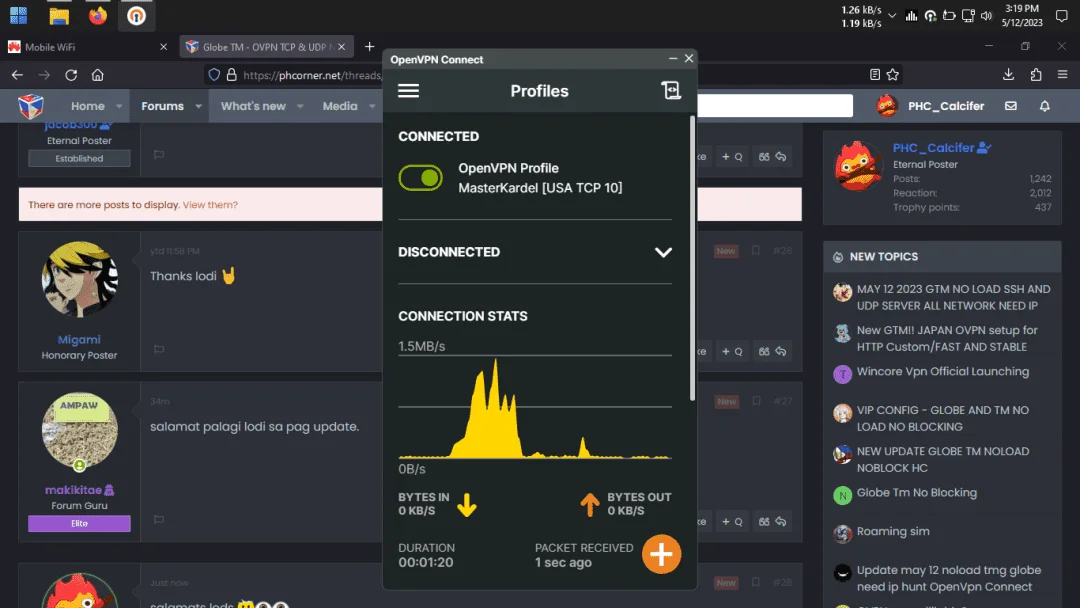This screenshot has width=1080, height=608.
Task: Click Migami's avatar image
Action: (x=79, y=279)
